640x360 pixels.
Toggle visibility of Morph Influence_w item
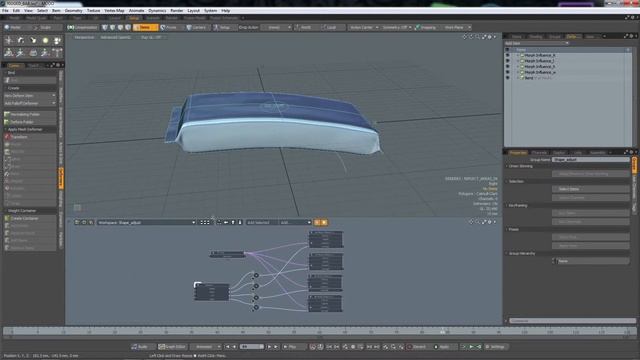[x=508, y=72]
